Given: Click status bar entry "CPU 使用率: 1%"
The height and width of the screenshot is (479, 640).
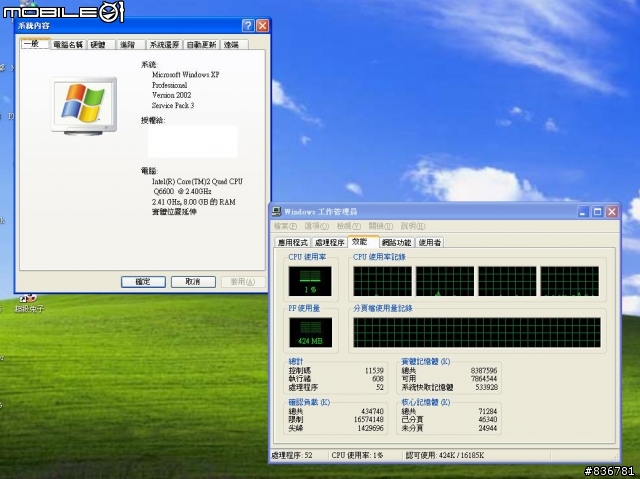Looking at the screenshot, I should click(x=357, y=455).
